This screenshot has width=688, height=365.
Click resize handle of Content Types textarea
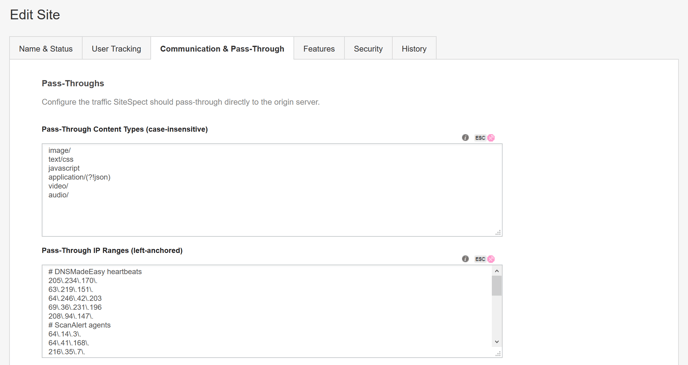[498, 233]
